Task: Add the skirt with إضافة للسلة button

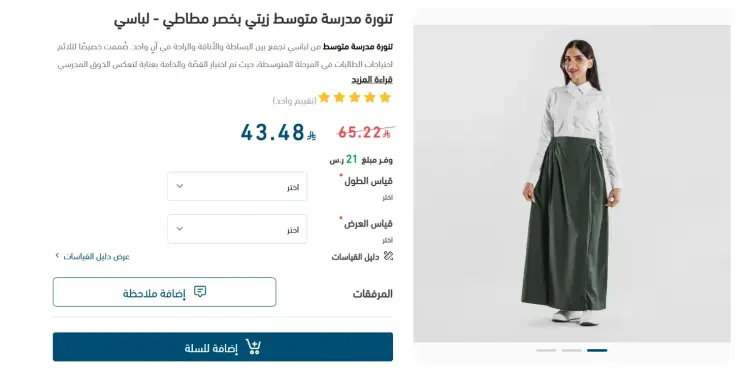Action: pyautogui.click(x=223, y=347)
